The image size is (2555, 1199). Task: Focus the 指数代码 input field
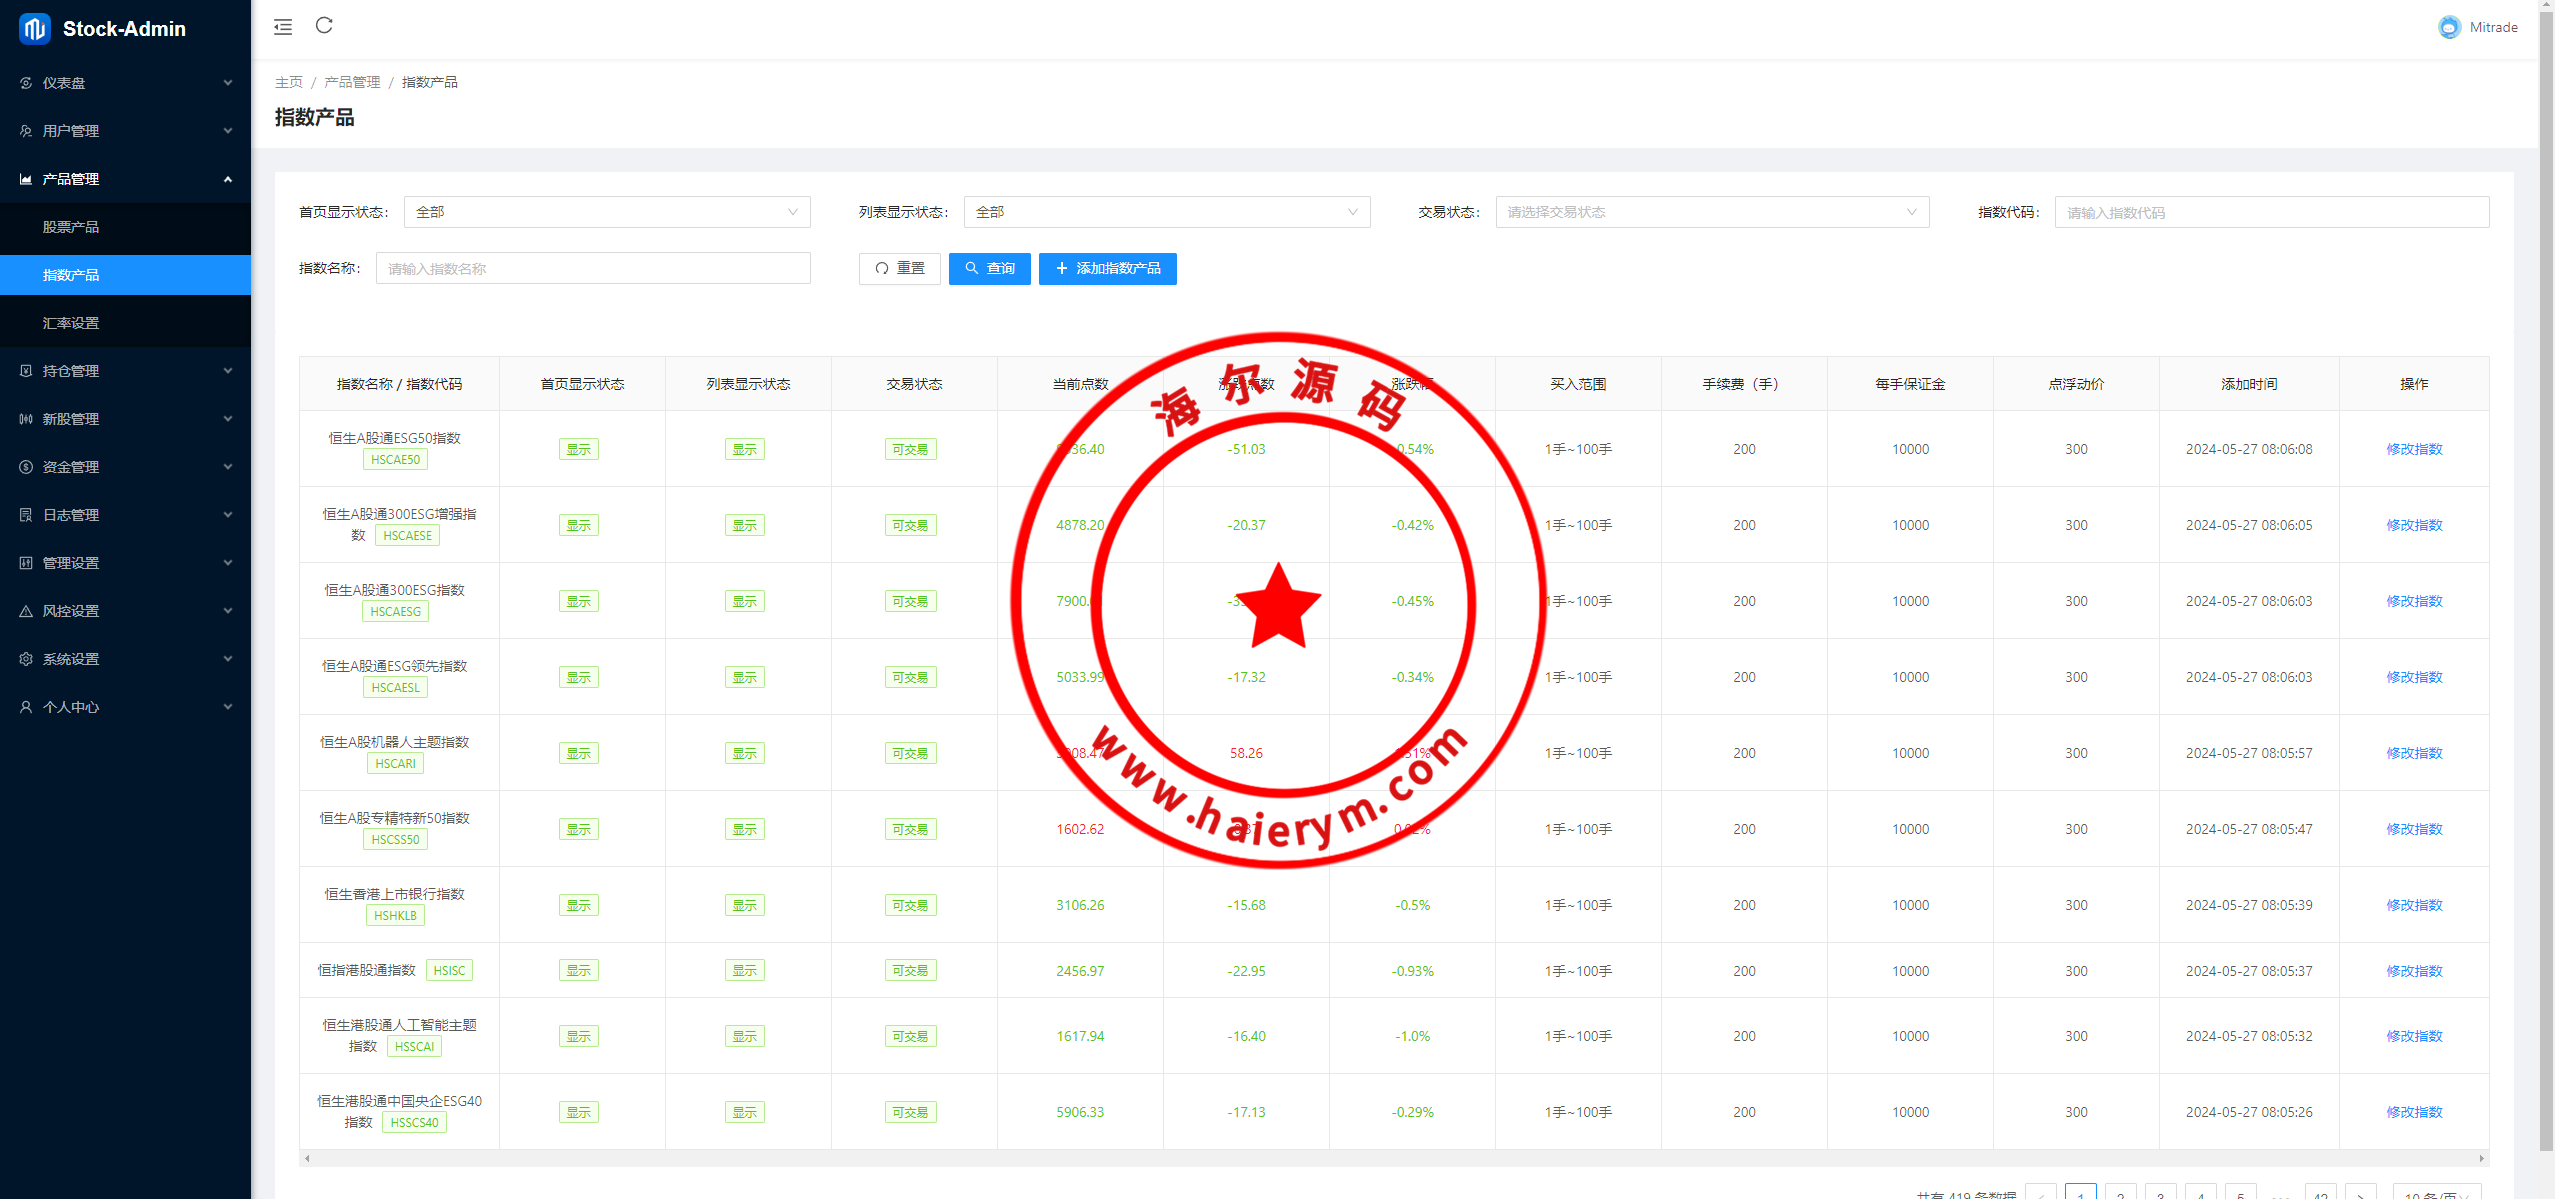2270,212
